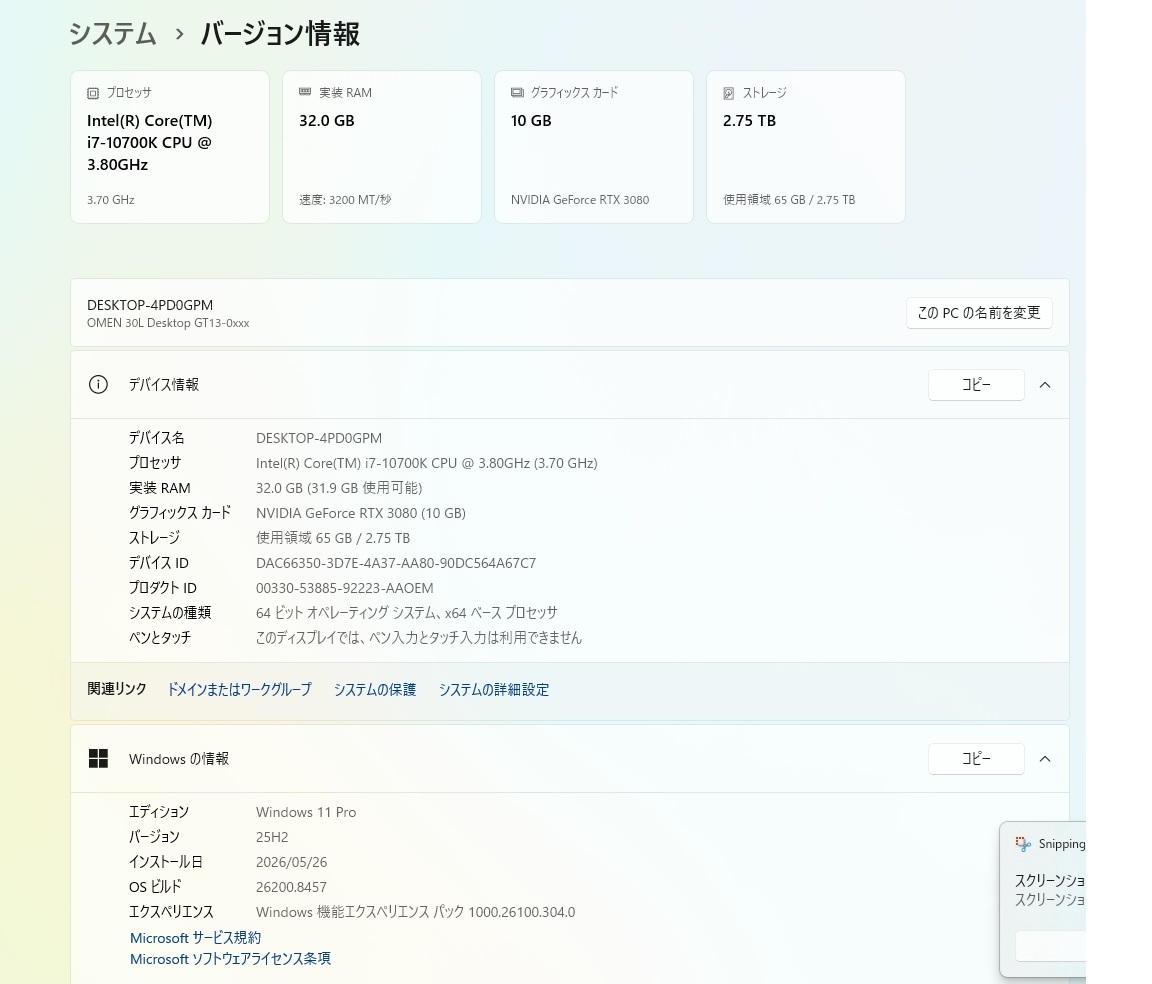
Task: Click the デバイス名 value DESKTOP-4PD0GPM
Action: point(319,438)
